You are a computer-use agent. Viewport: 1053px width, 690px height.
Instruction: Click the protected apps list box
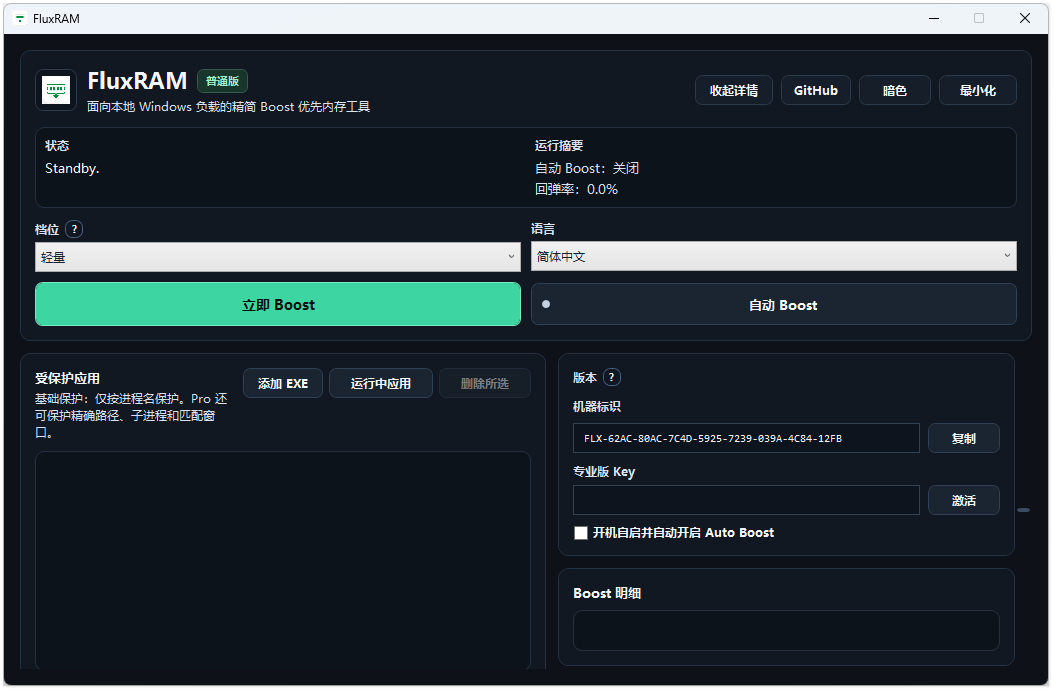tap(283, 560)
